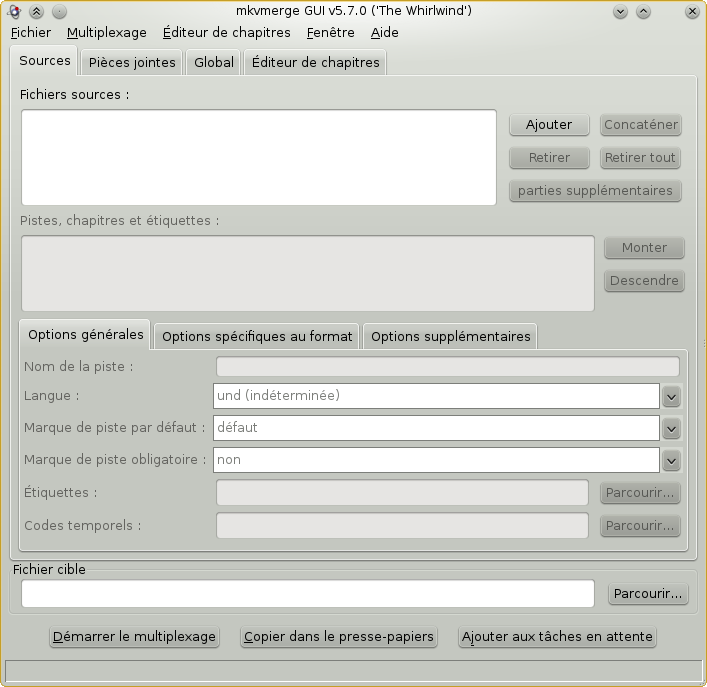Open the Multiplexage menu
Screen dimensions: 707x687
tap(106, 32)
